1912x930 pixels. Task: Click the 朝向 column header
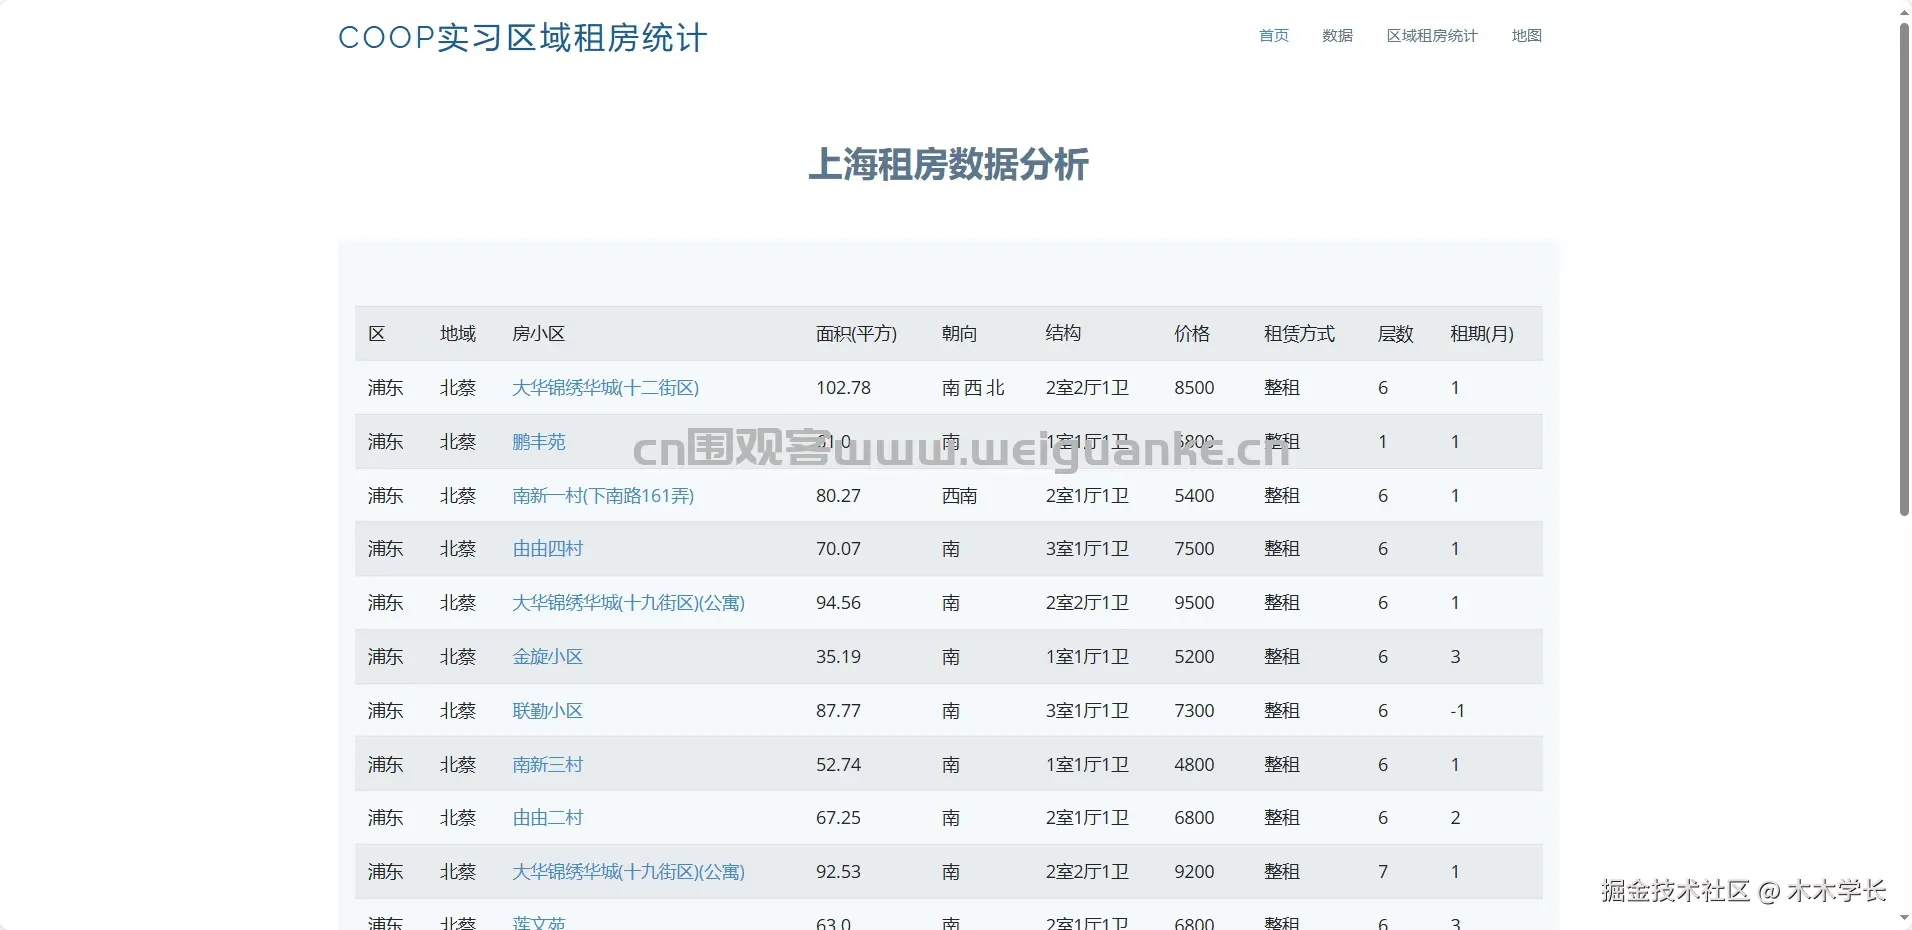pos(959,334)
